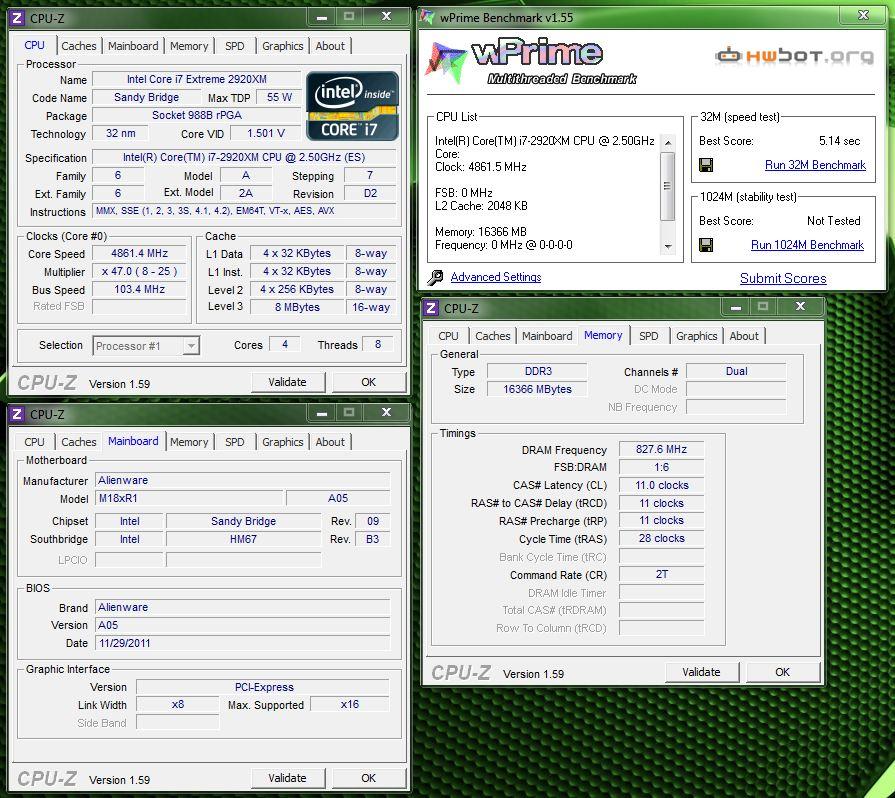Click the Intel Core i7 inside logo
Image resolution: width=895 pixels, height=798 pixels.
(x=352, y=106)
